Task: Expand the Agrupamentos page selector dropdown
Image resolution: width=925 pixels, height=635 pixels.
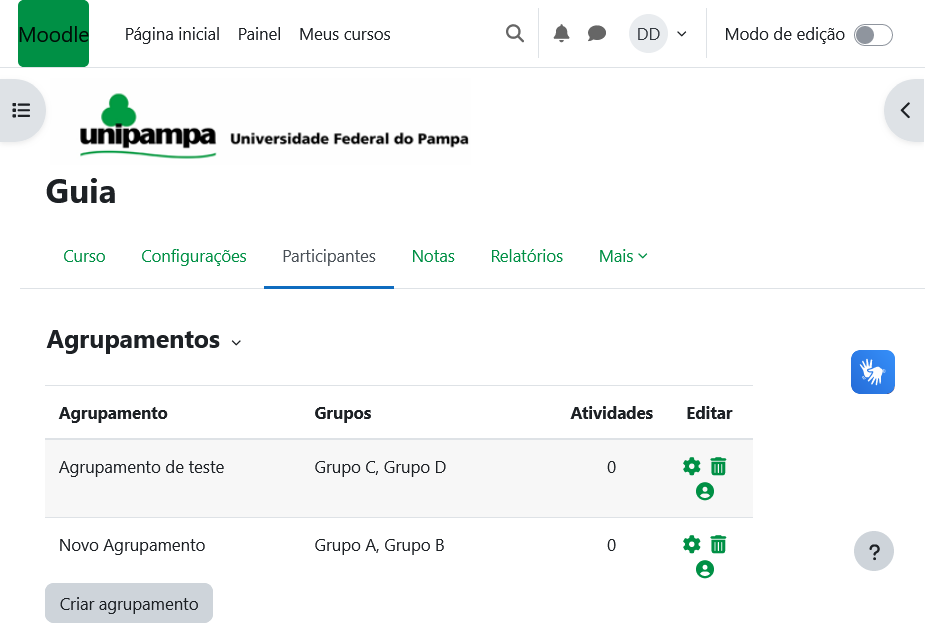Action: tap(236, 342)
